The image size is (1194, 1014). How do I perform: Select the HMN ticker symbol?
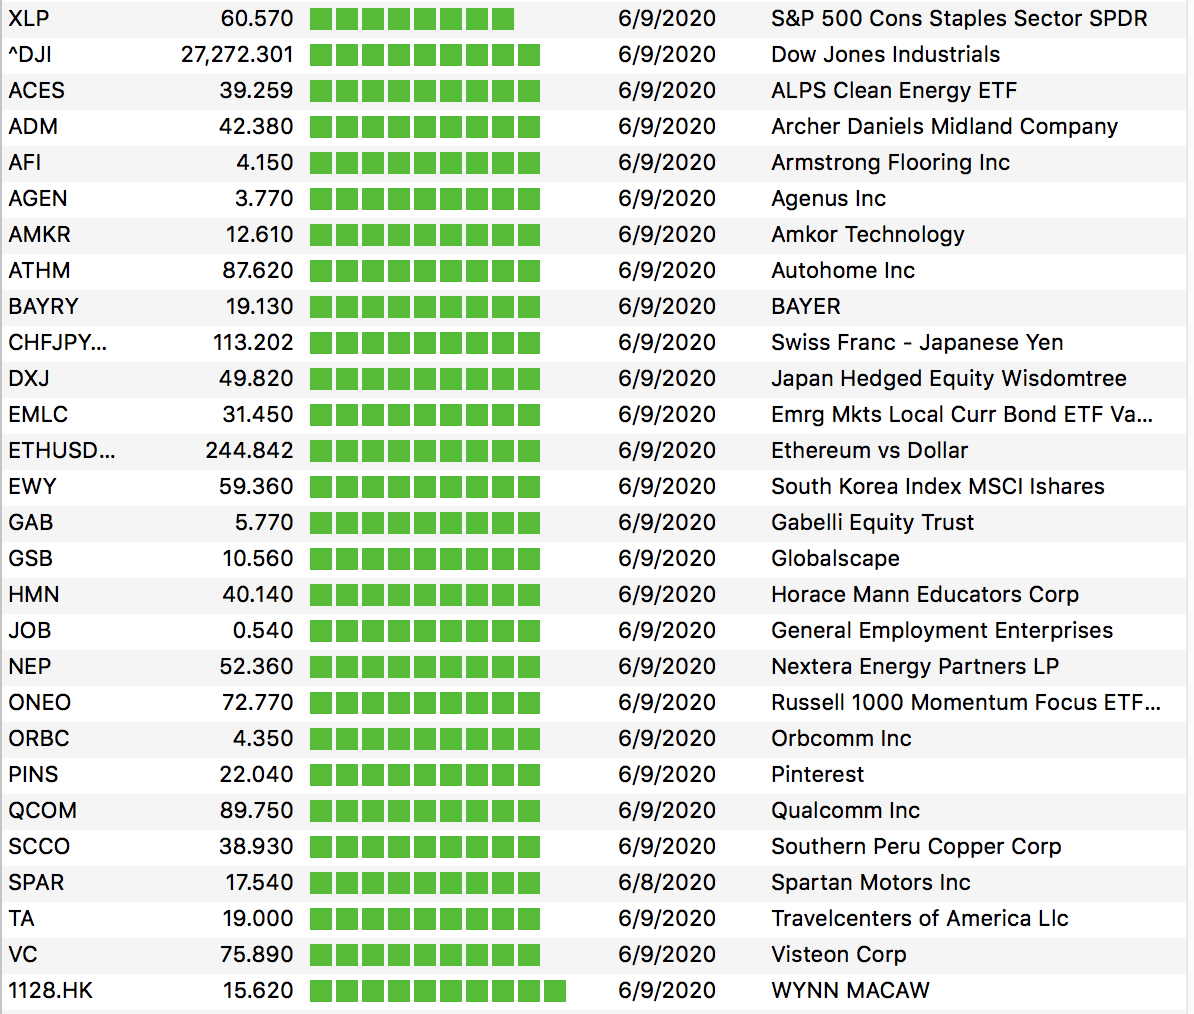click(34, 595)
